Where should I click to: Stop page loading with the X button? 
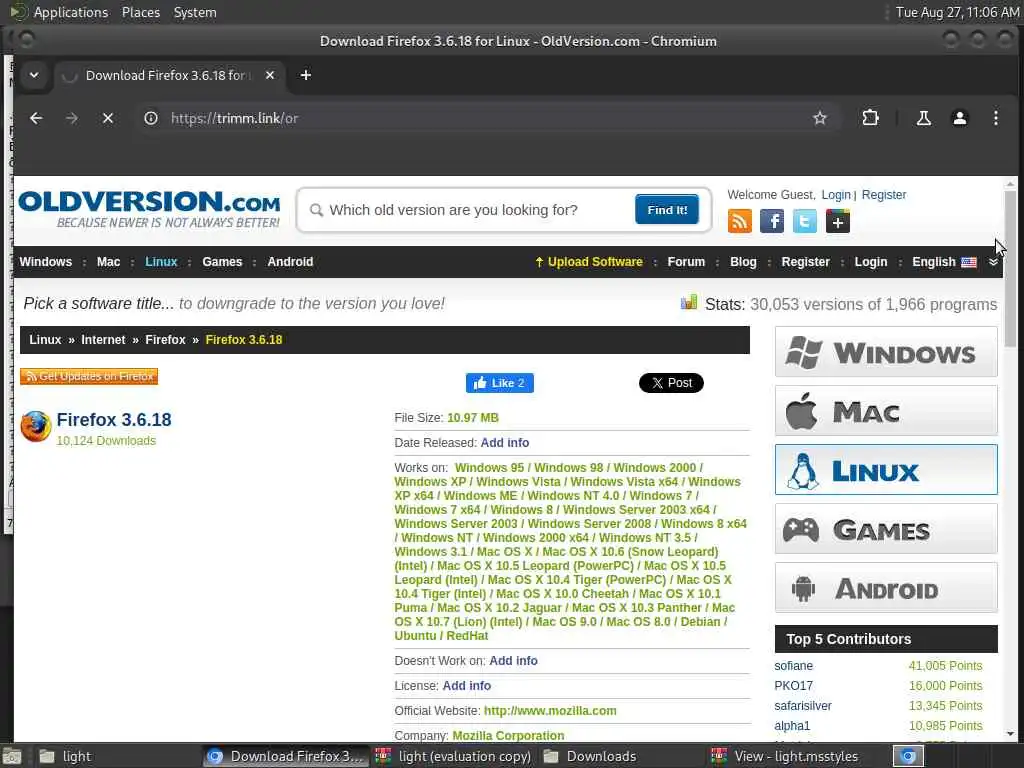point(108,118)
